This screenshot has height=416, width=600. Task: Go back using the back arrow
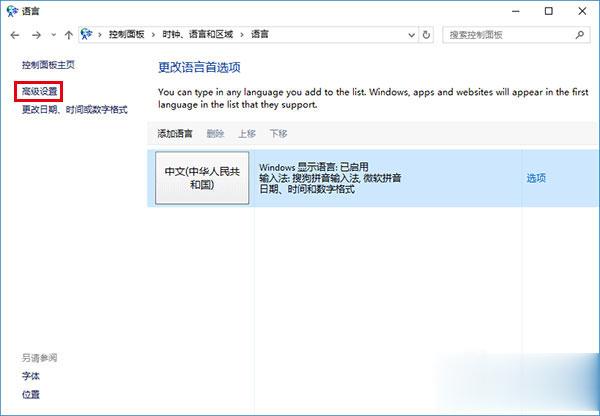(x=15, y=35)
